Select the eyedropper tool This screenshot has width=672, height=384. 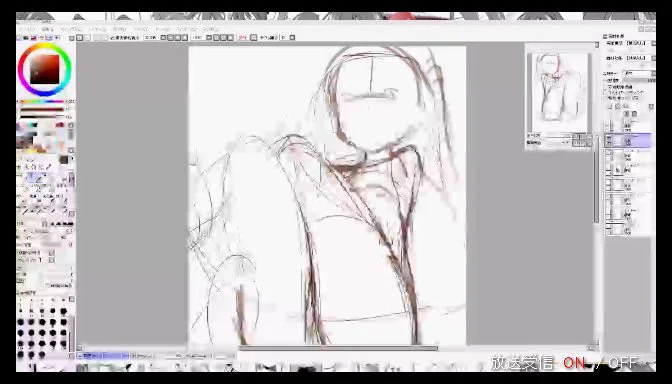tap(48, 167)
